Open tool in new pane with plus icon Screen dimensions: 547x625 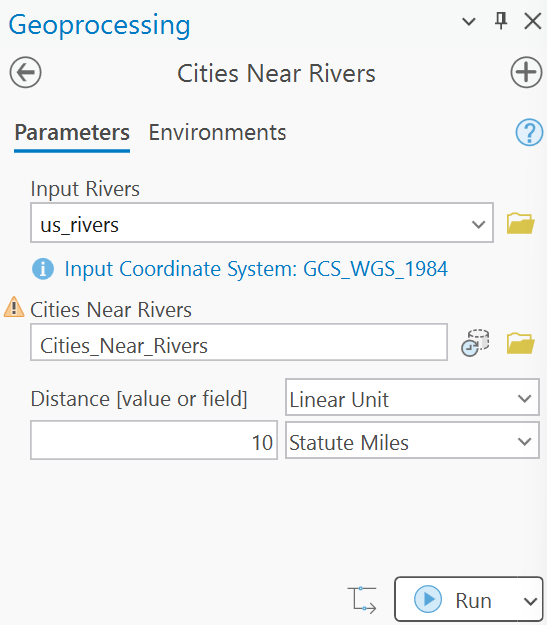[526, 73]
